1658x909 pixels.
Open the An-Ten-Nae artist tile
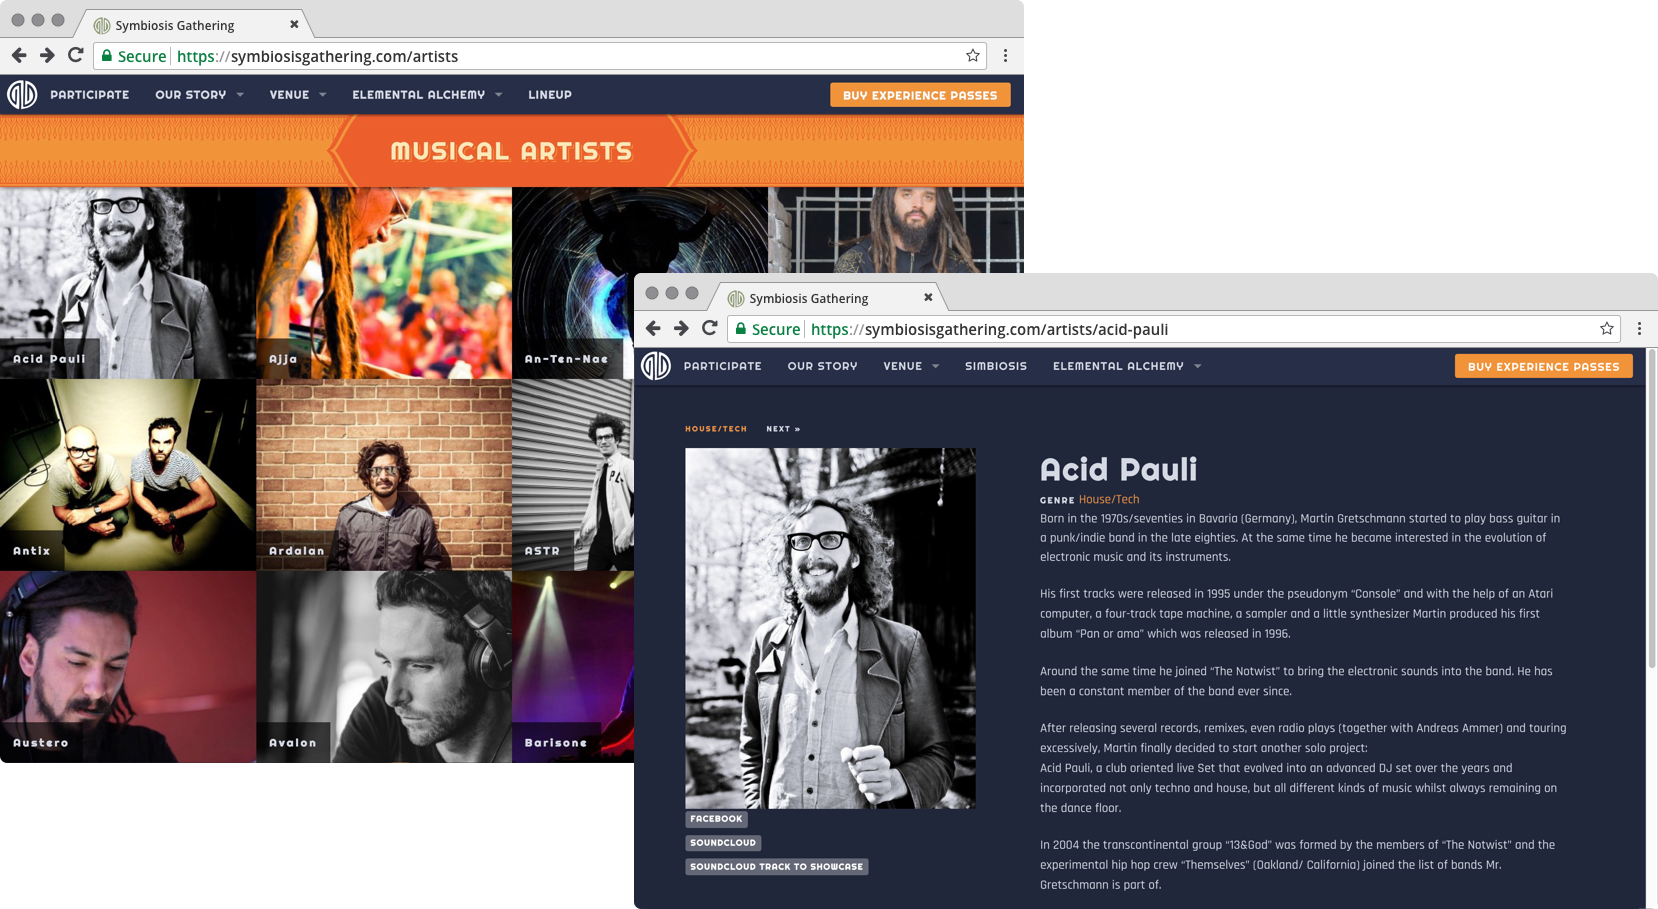573,283
